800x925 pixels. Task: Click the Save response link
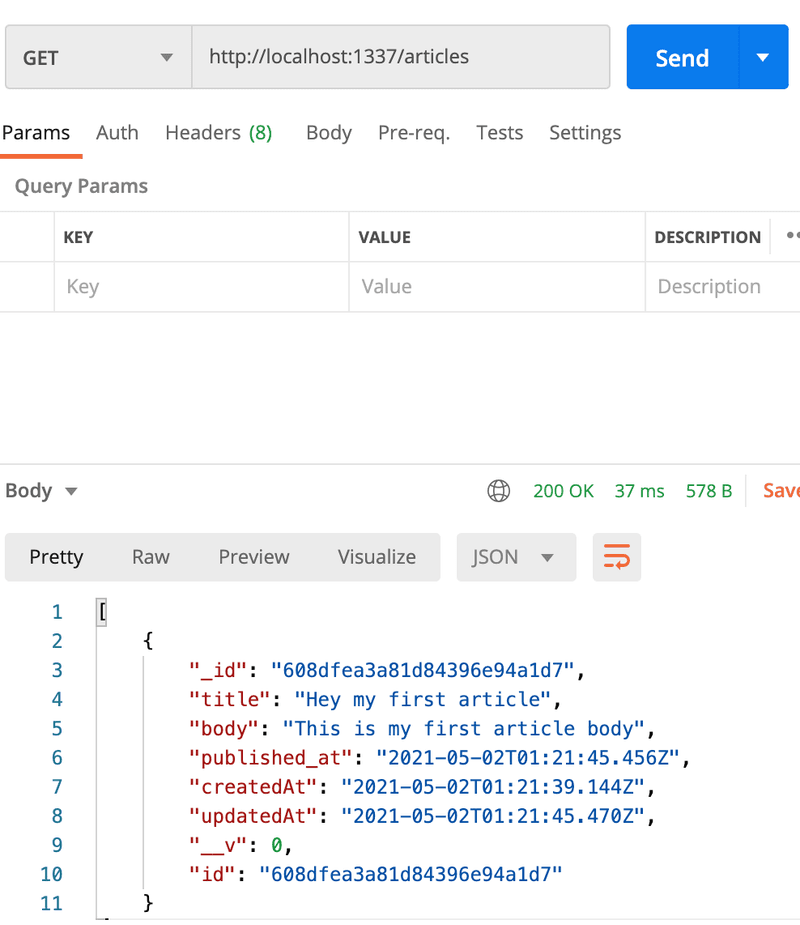(x=780, y=491)
